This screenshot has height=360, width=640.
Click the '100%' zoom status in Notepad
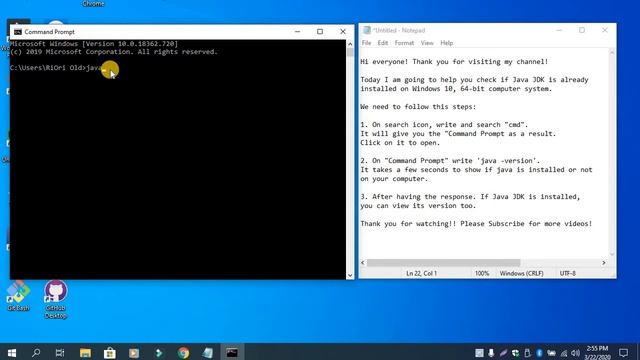tap(482, 273)
